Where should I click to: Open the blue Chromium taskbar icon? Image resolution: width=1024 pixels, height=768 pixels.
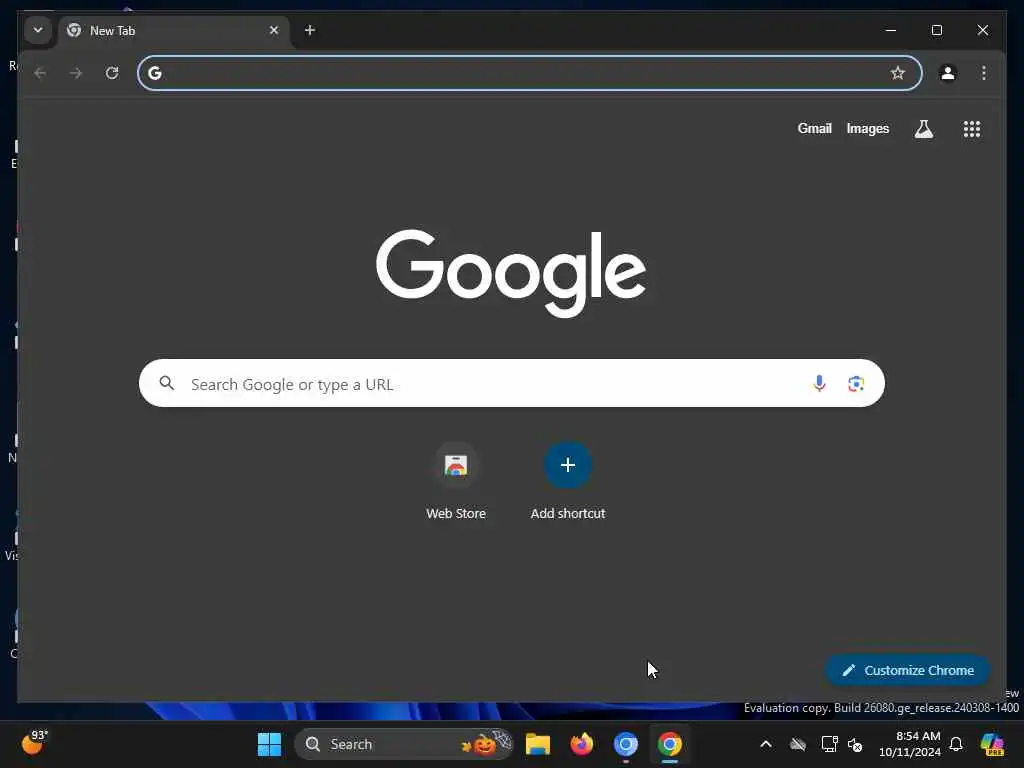[626, 744]
